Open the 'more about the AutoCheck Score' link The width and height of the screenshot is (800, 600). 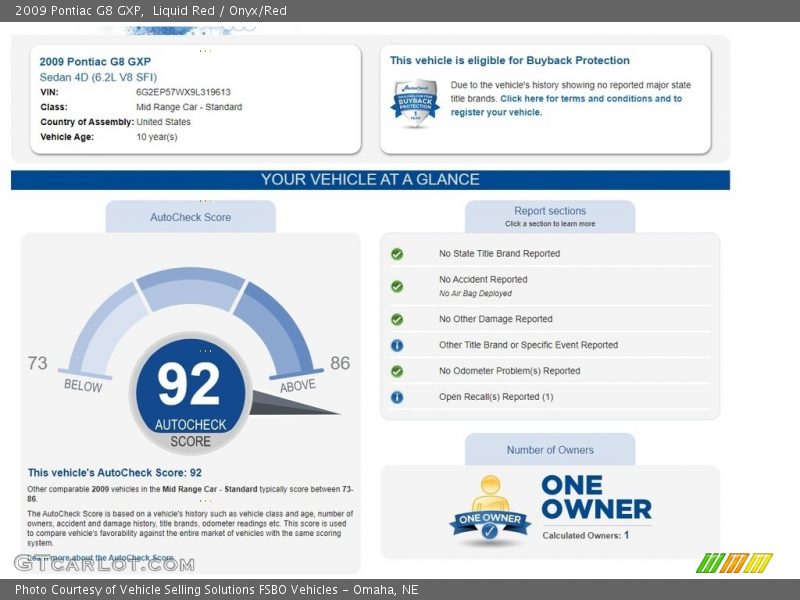point(105,558)
